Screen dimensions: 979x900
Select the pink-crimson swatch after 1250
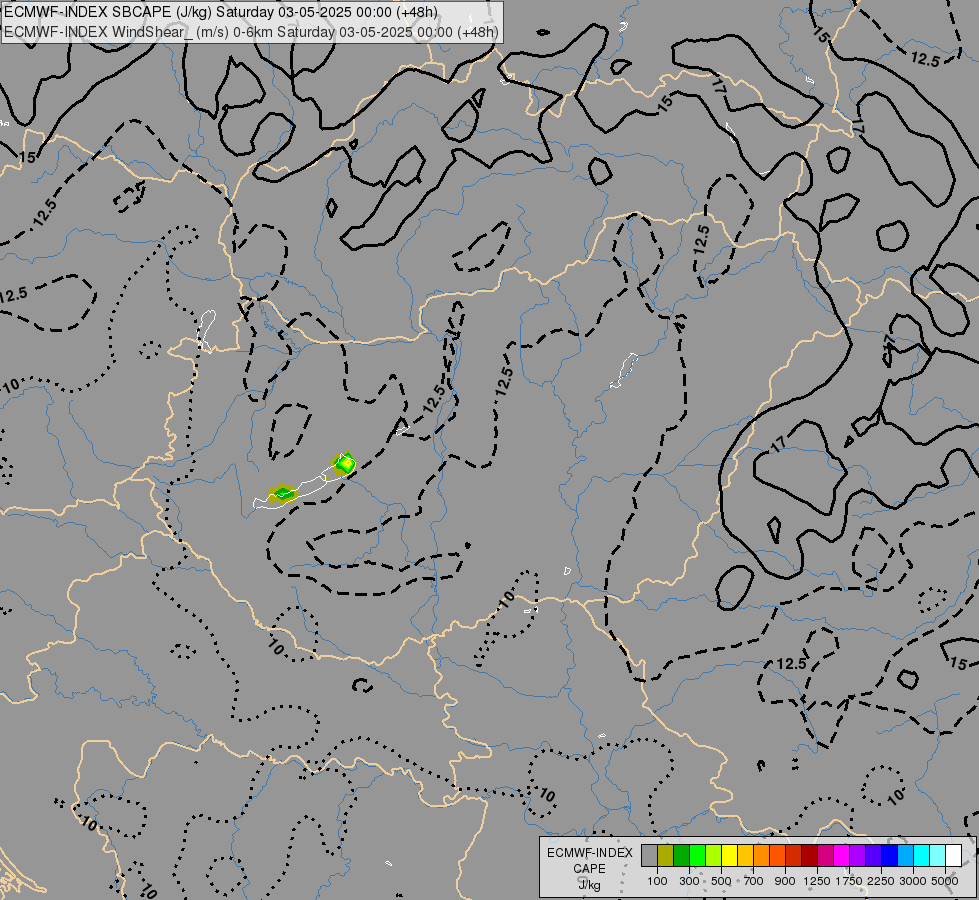[x=825, y=856]
